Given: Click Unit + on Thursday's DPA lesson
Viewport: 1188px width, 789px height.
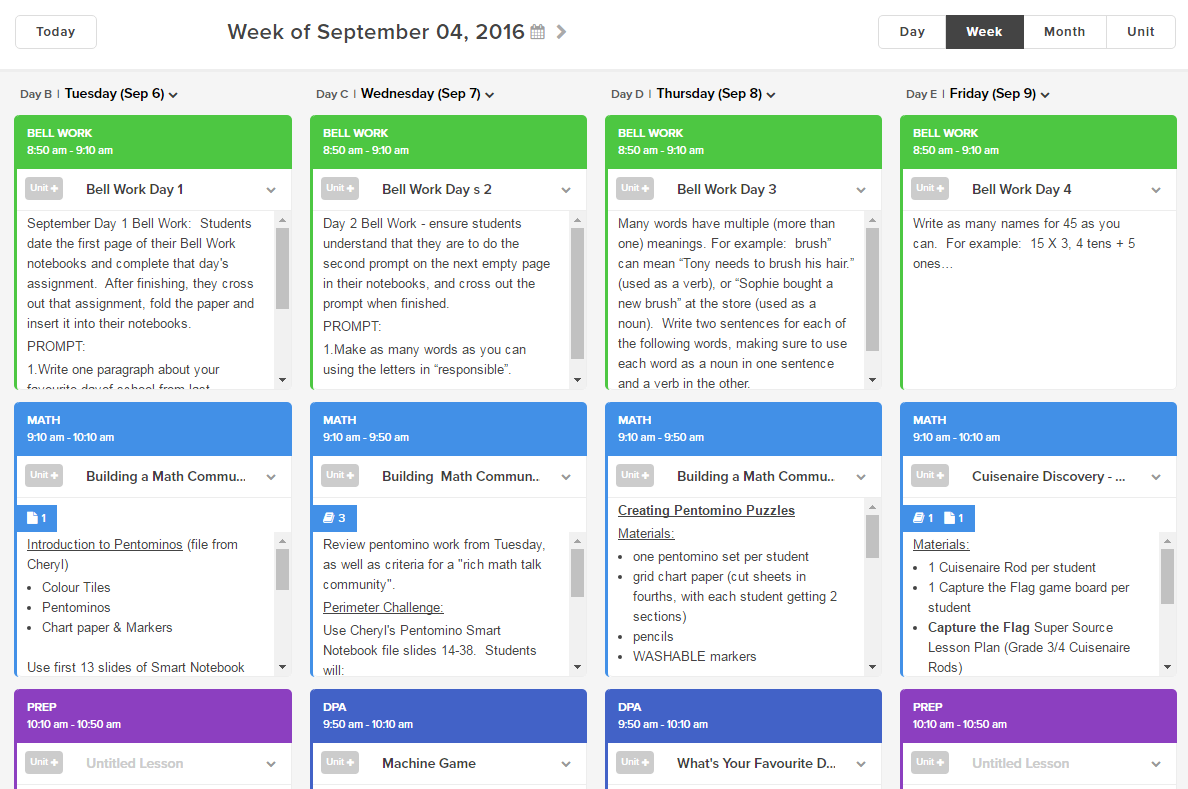Looking at the screenshot, I should (634, 762).
